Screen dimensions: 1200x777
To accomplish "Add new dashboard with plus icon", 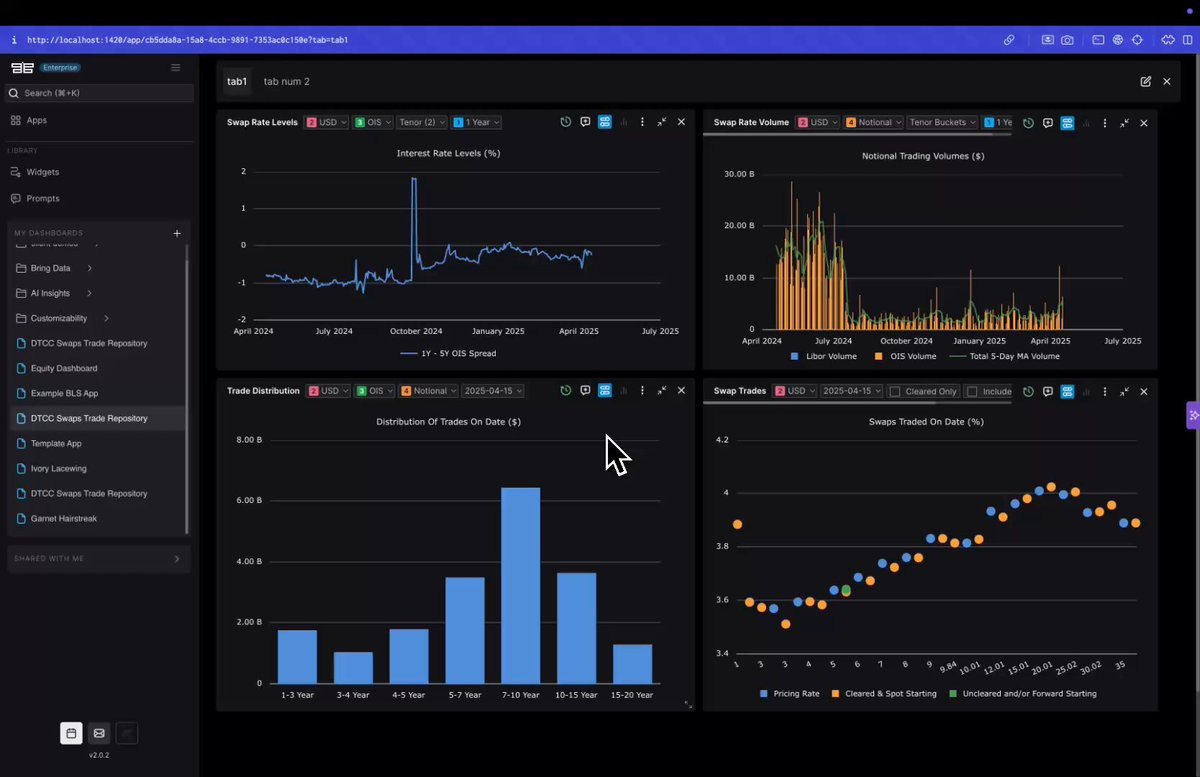I will 177,233.
